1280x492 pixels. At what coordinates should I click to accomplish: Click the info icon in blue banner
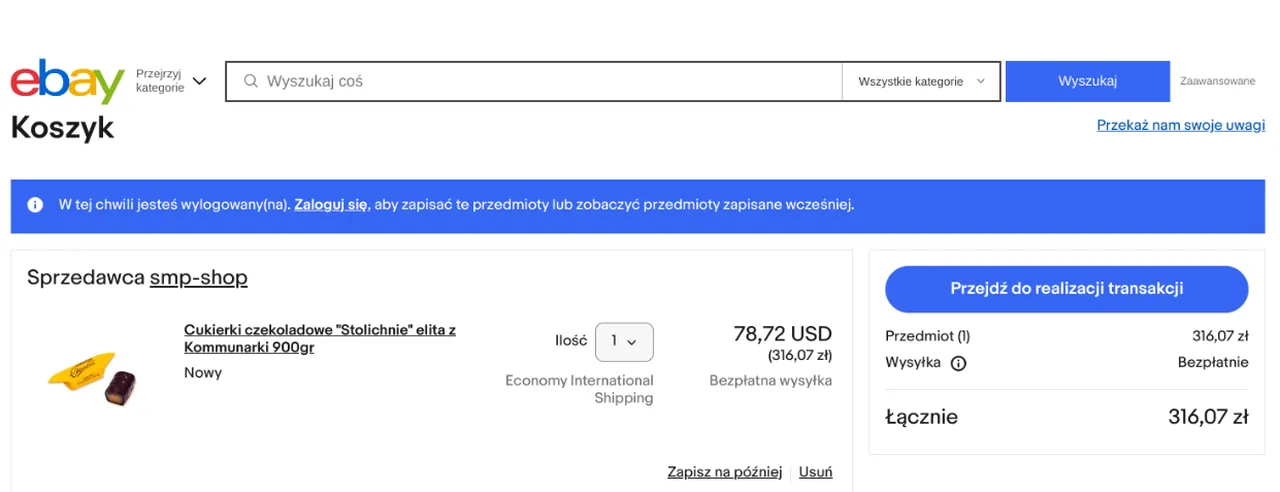(x=35, y=205)
